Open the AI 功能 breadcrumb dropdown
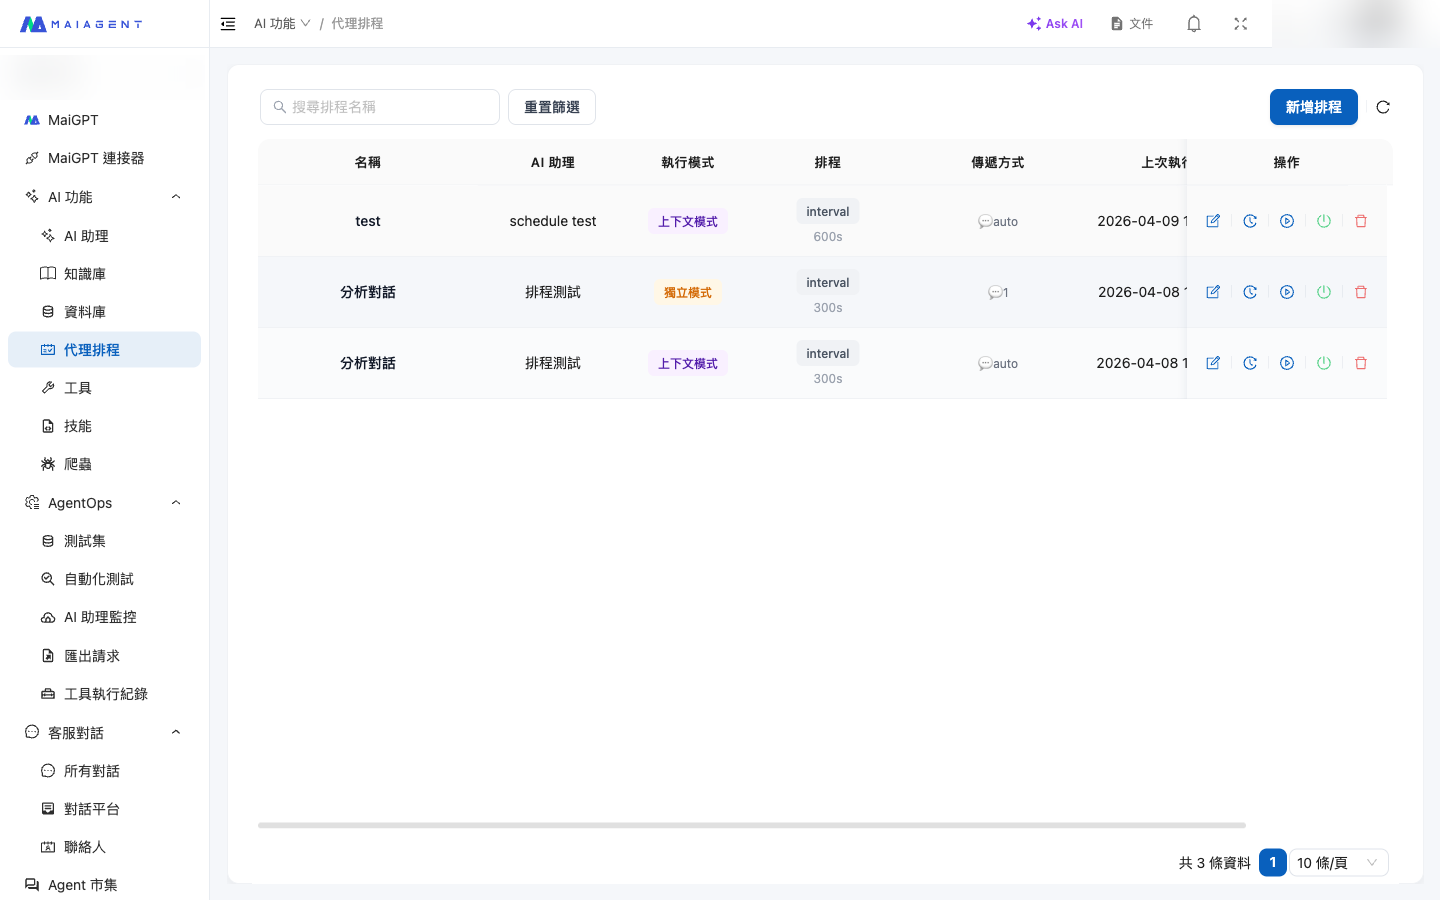Viewport: 1440px width, 900px height. [x=282, y=24]
